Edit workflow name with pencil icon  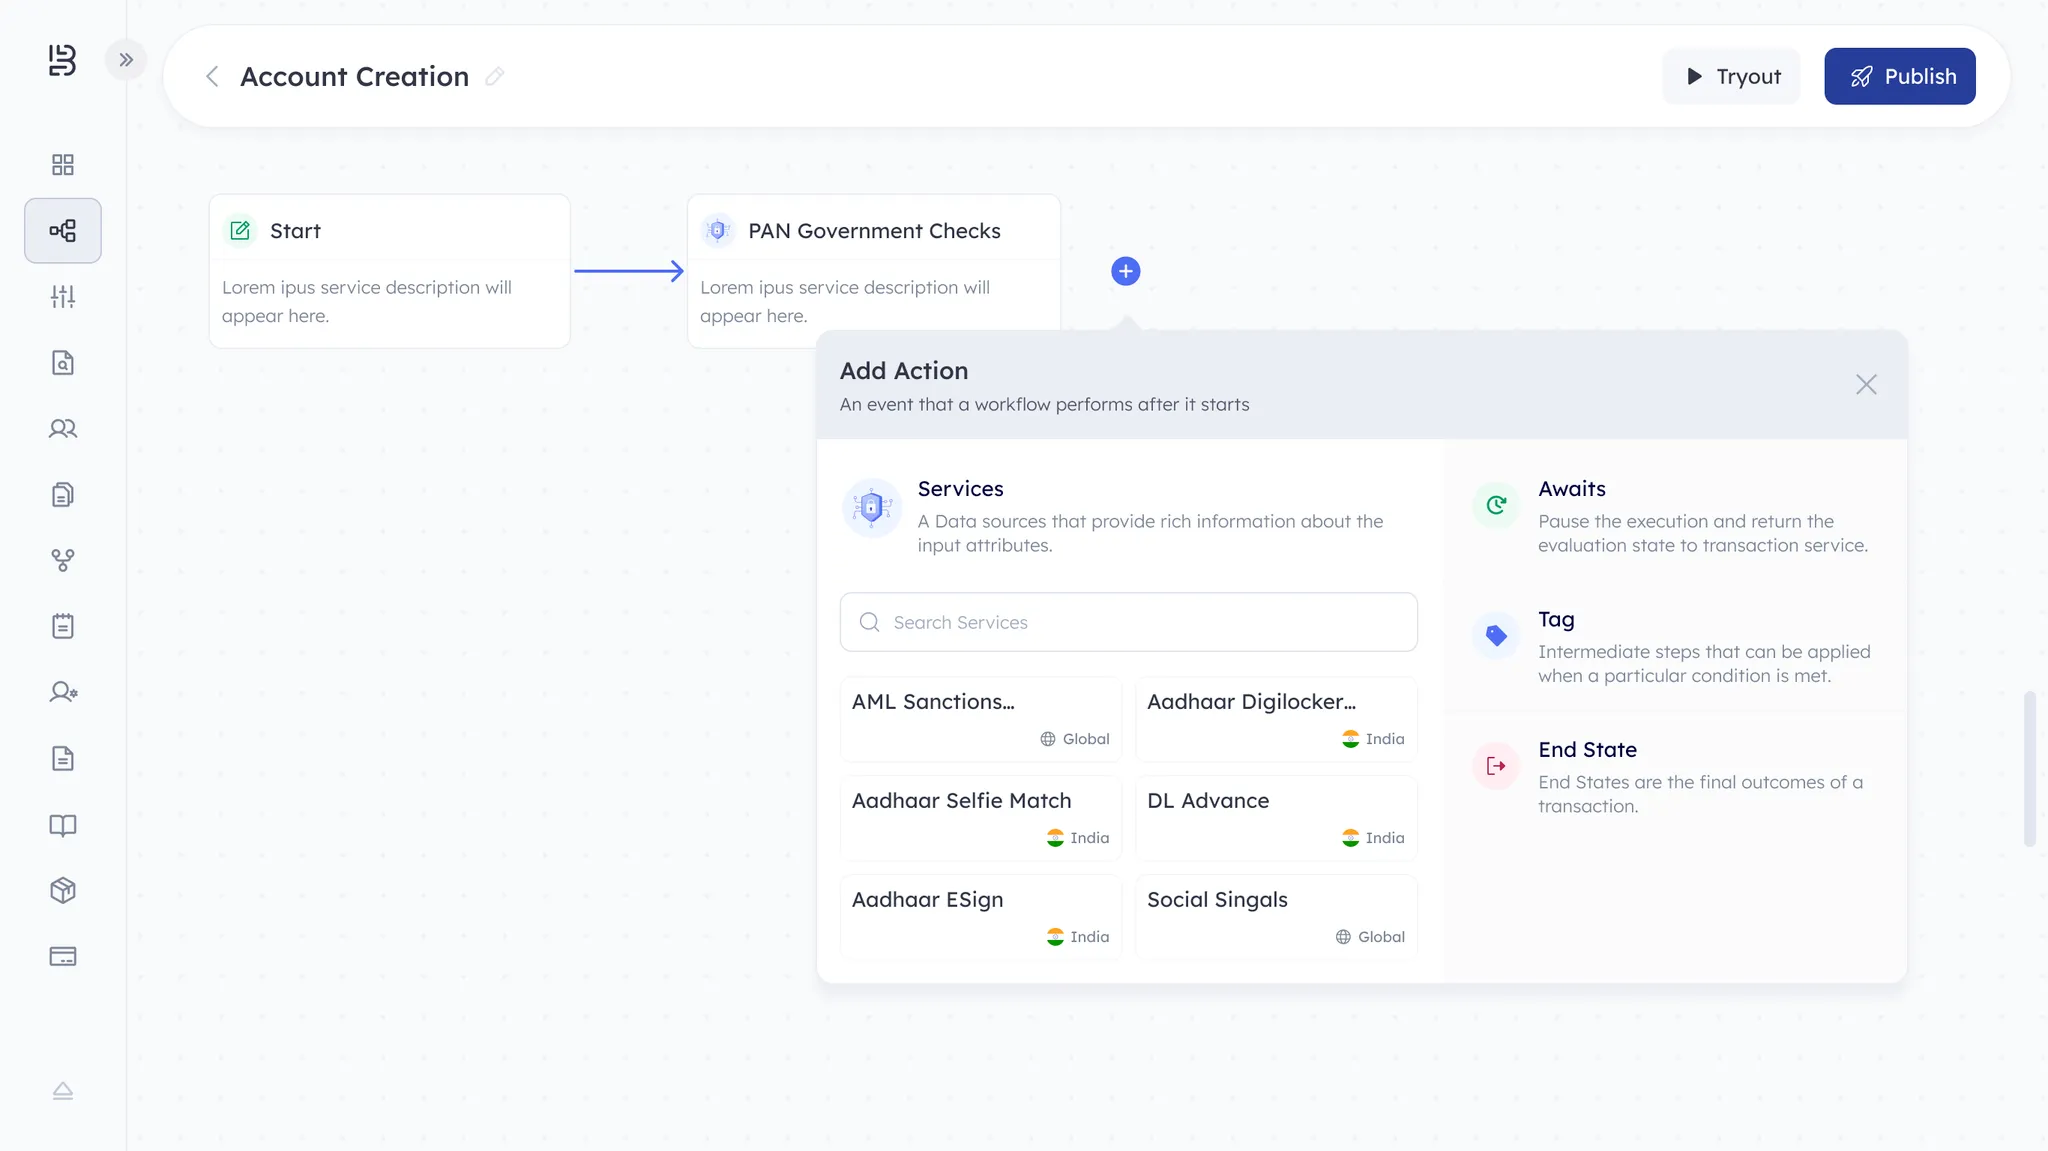tap(494, 77)
